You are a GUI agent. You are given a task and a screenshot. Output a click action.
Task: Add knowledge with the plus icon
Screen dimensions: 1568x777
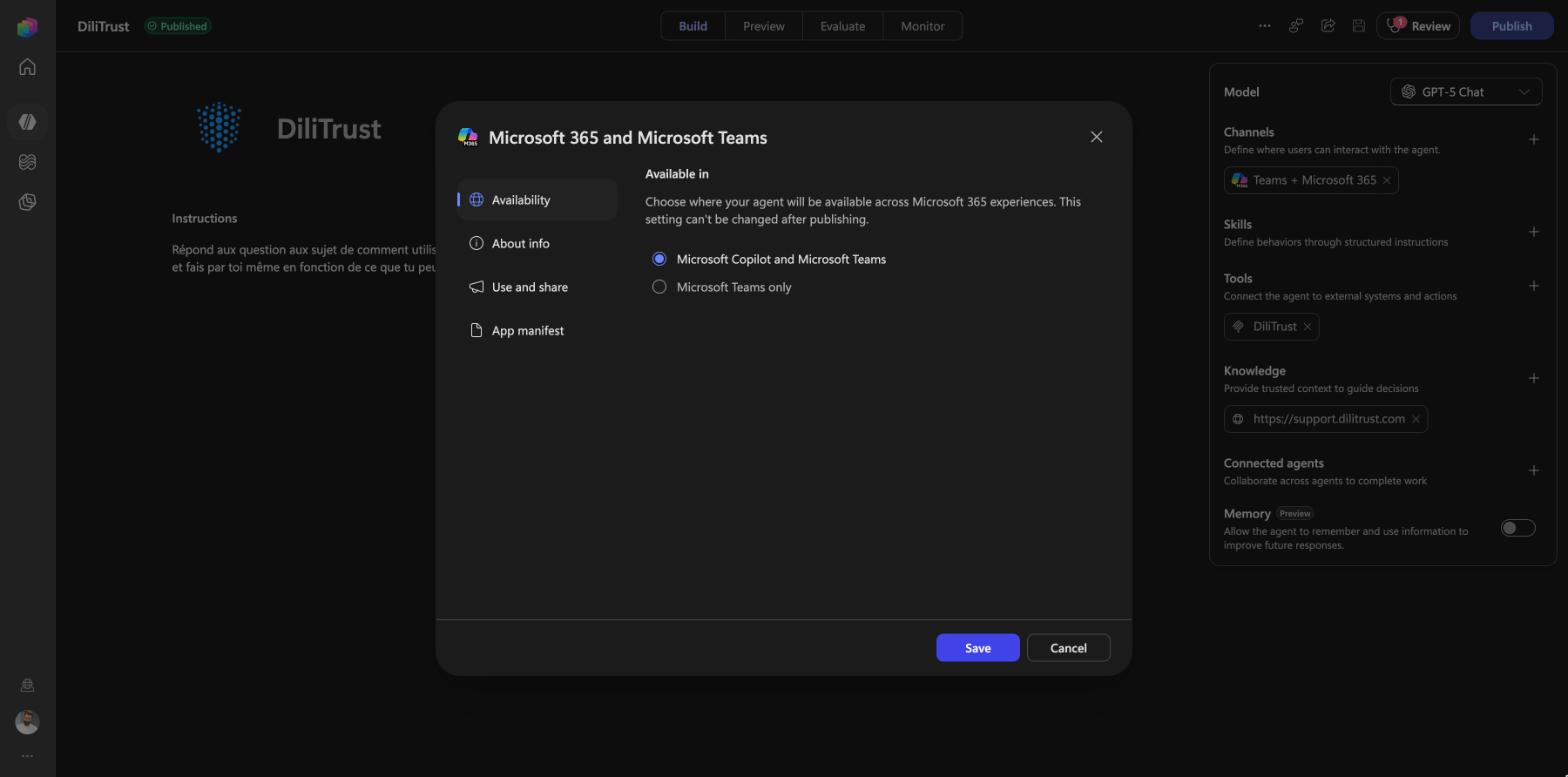tap(1533, 378)
